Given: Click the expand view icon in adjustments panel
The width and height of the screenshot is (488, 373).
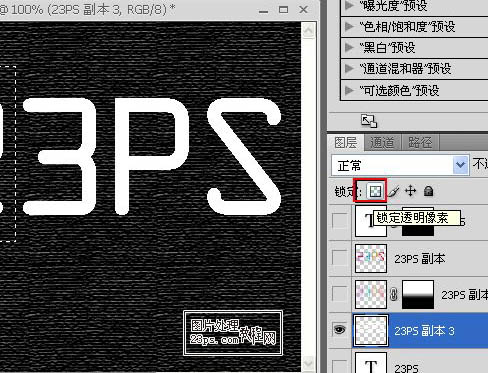Looking at the screenshot, I should tap(369, 121).
